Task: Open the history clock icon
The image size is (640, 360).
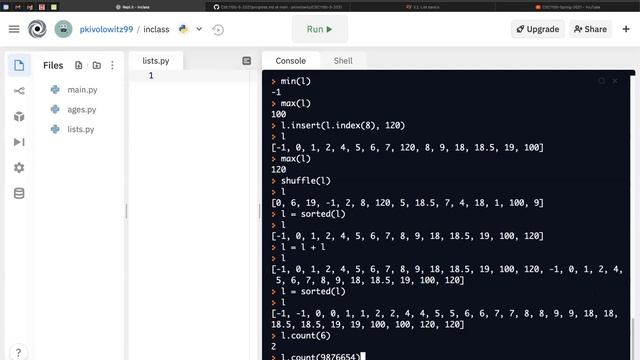Action: pyautogui.click(x=218, y=29)
